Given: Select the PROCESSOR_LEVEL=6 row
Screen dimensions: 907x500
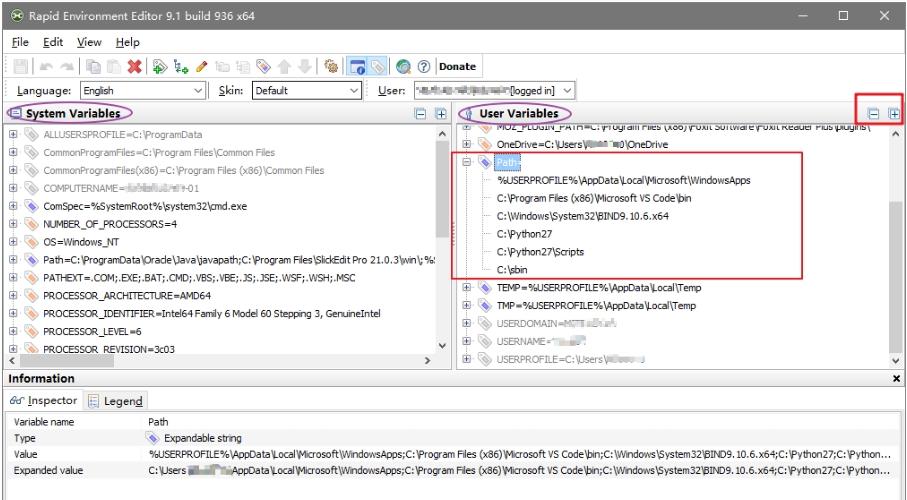Looking at the screenshot, I should tap(92, 332).
